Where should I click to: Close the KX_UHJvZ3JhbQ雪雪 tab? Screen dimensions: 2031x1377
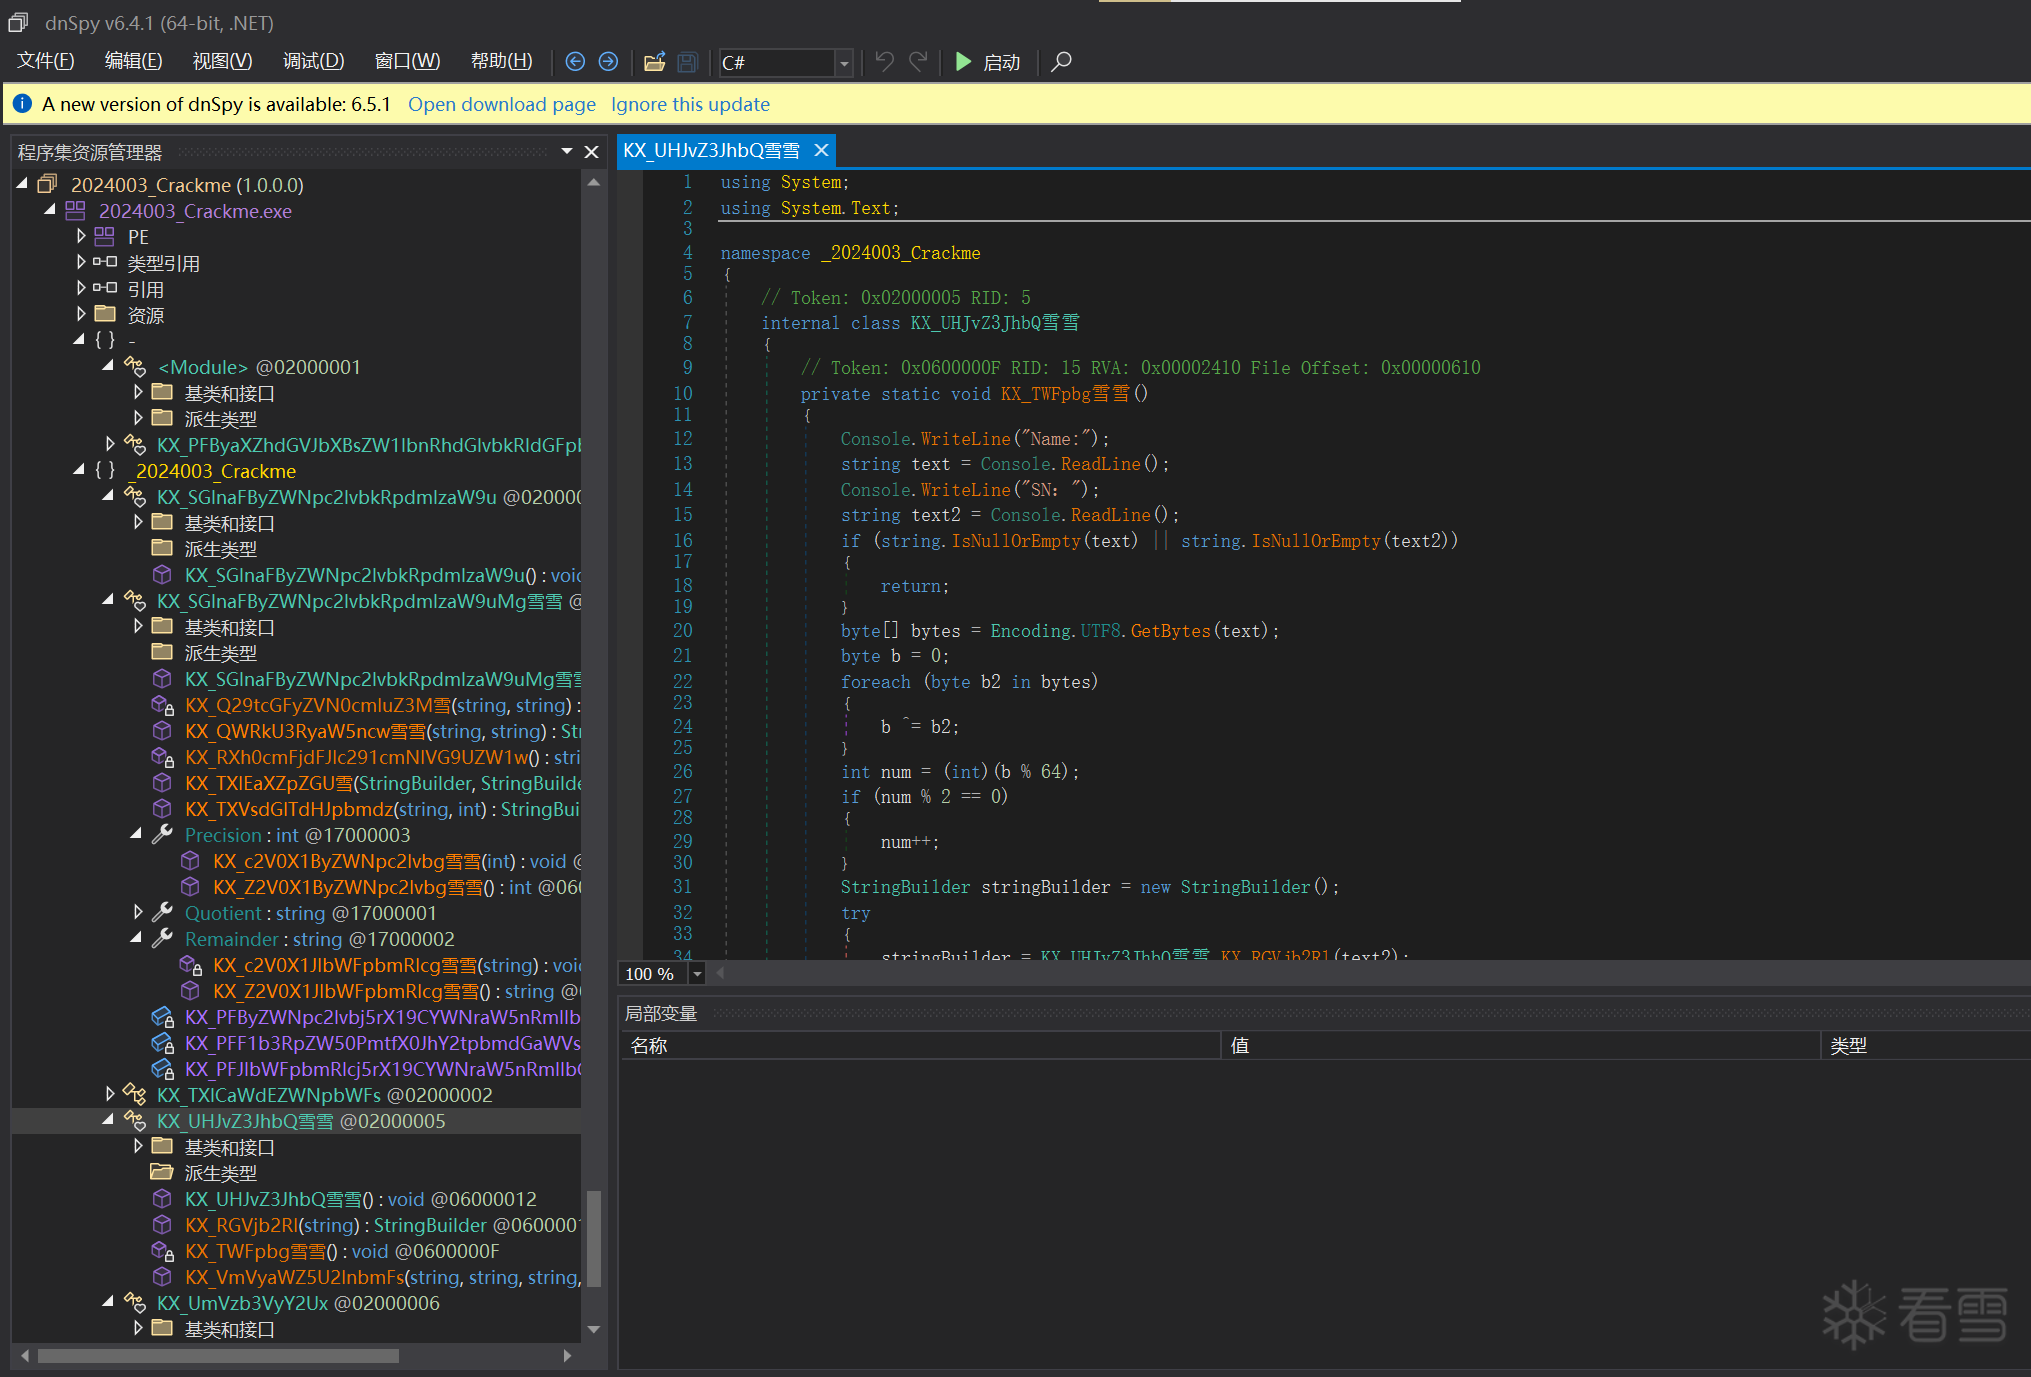[821, 150]
